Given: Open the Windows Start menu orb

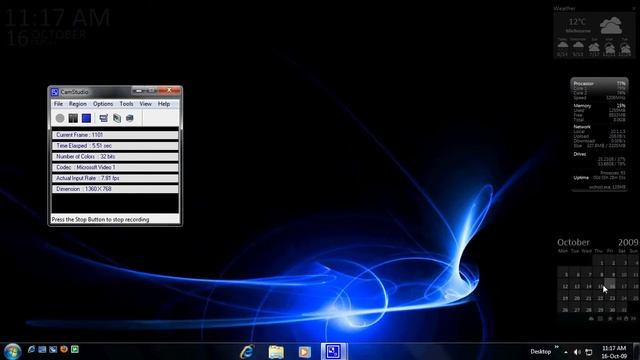Looking at the screenshot, I should point(12,351).
